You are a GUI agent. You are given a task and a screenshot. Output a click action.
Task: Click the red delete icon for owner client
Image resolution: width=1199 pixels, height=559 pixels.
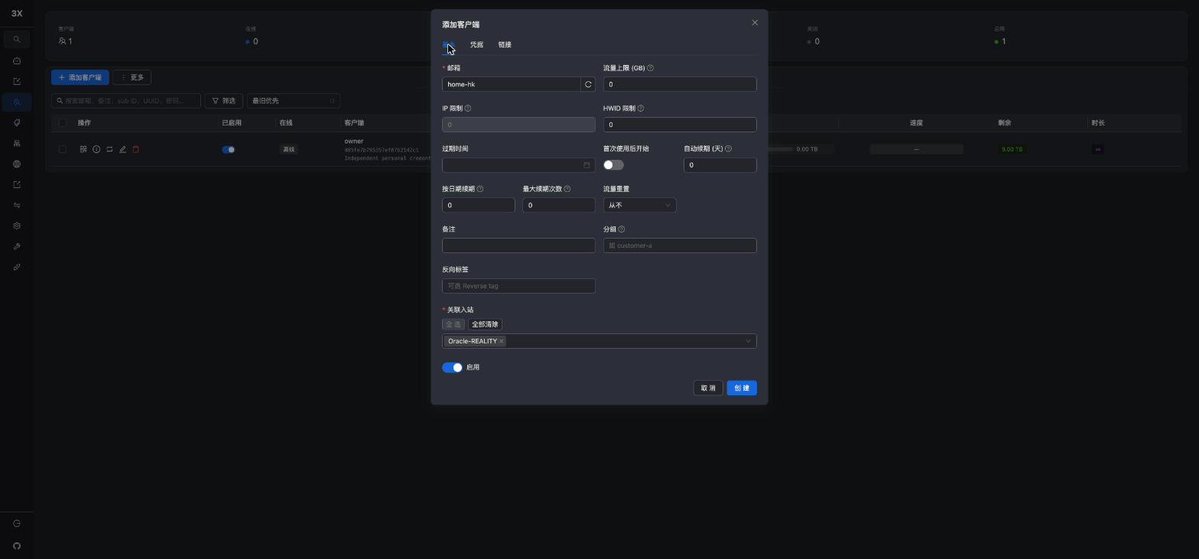pos(135,149)
